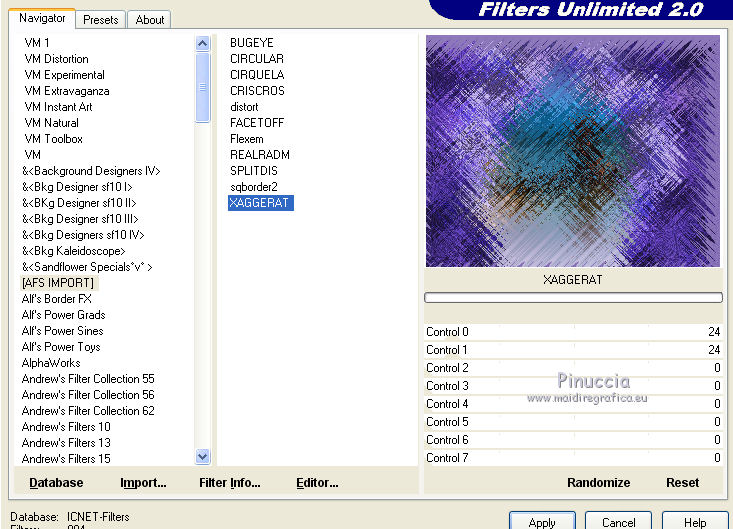
Task: Select the &<Bkg Kaleidoscope> category
Action: pos(73,251)
